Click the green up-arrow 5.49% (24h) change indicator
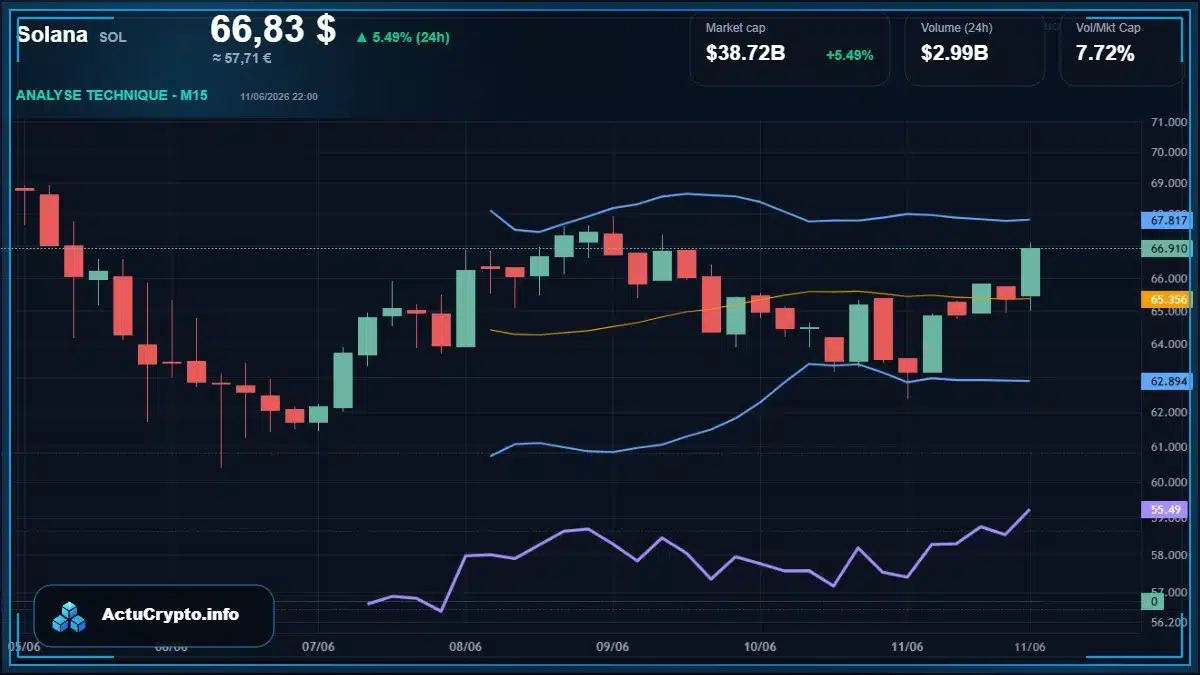The width and height of the screenshot is (1200, 675). pos(402,37)
